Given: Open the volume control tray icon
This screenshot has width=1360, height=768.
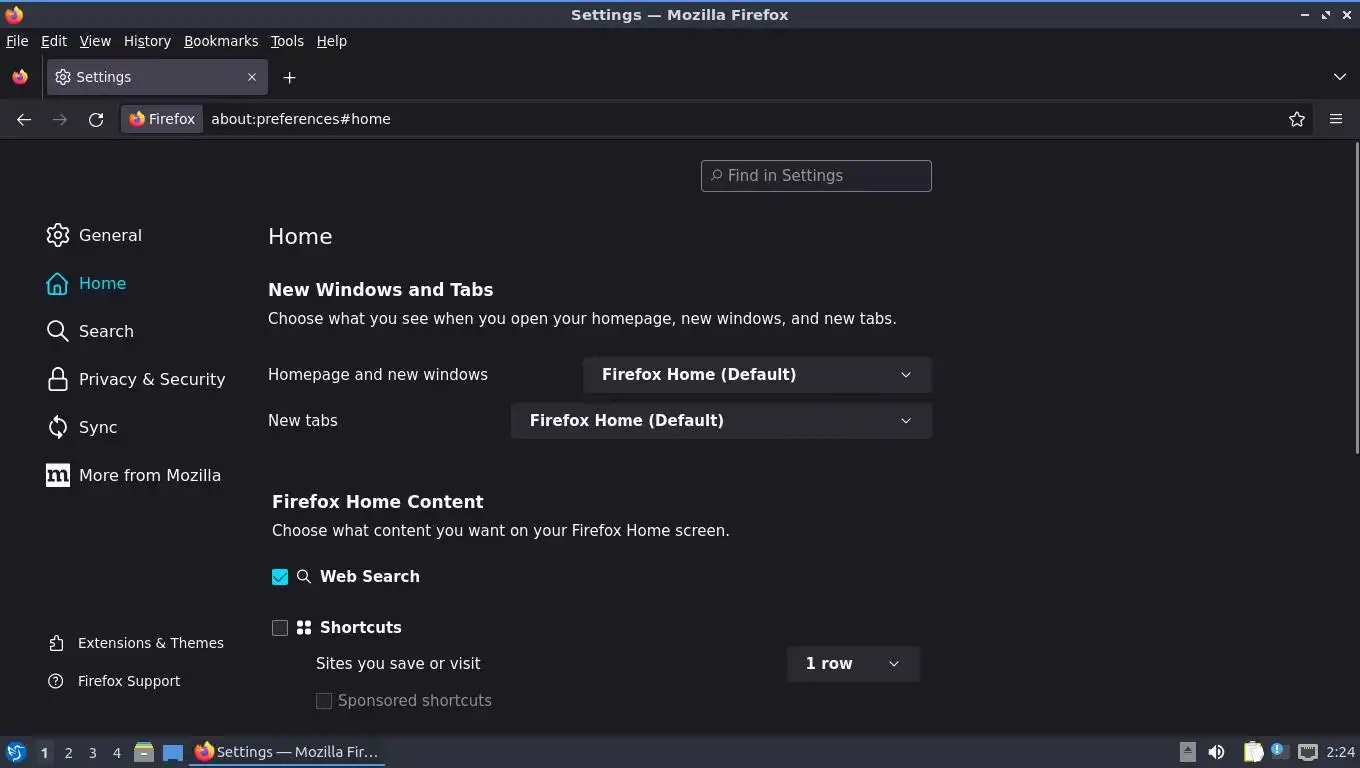Looking at the screenshot, I should [1217, 752].
